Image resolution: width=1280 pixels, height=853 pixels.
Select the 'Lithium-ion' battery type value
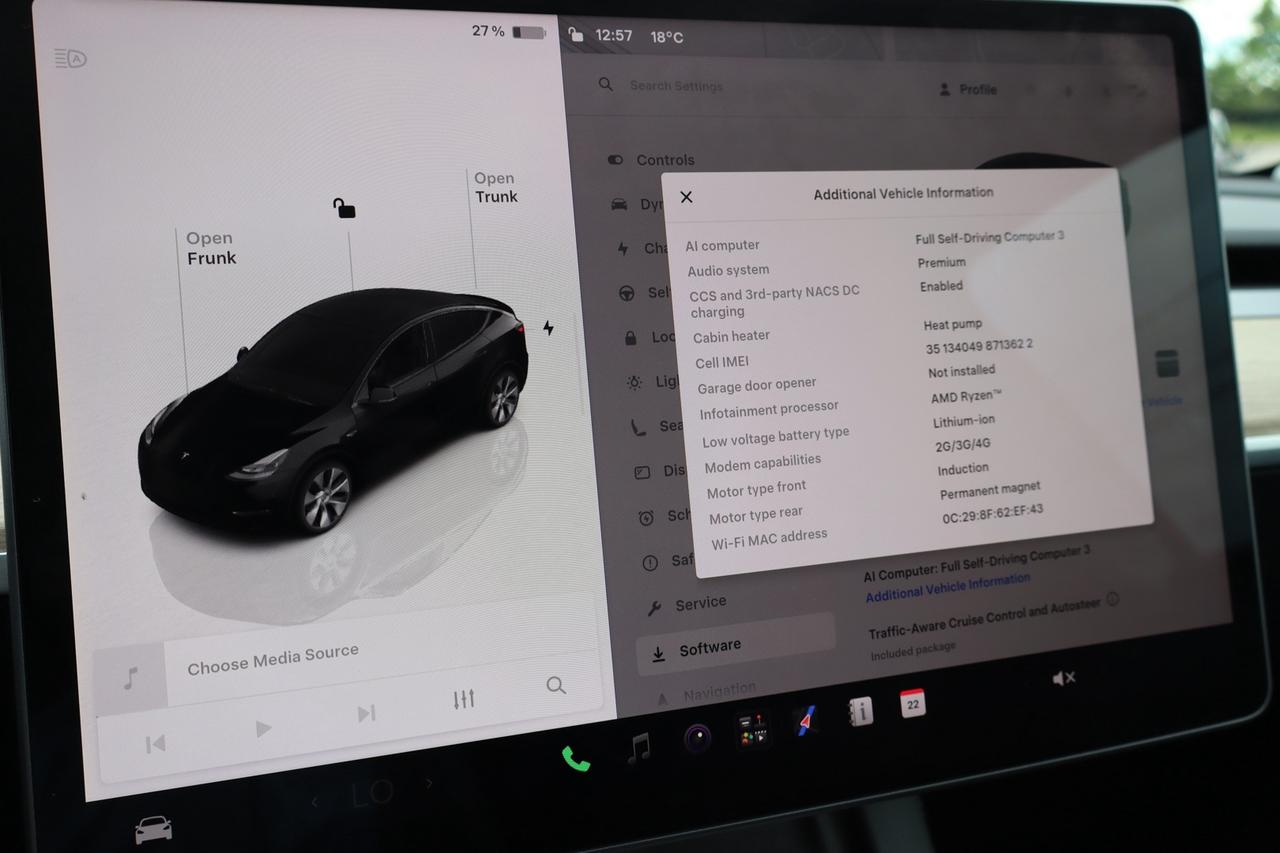click(x=964, y=421)
